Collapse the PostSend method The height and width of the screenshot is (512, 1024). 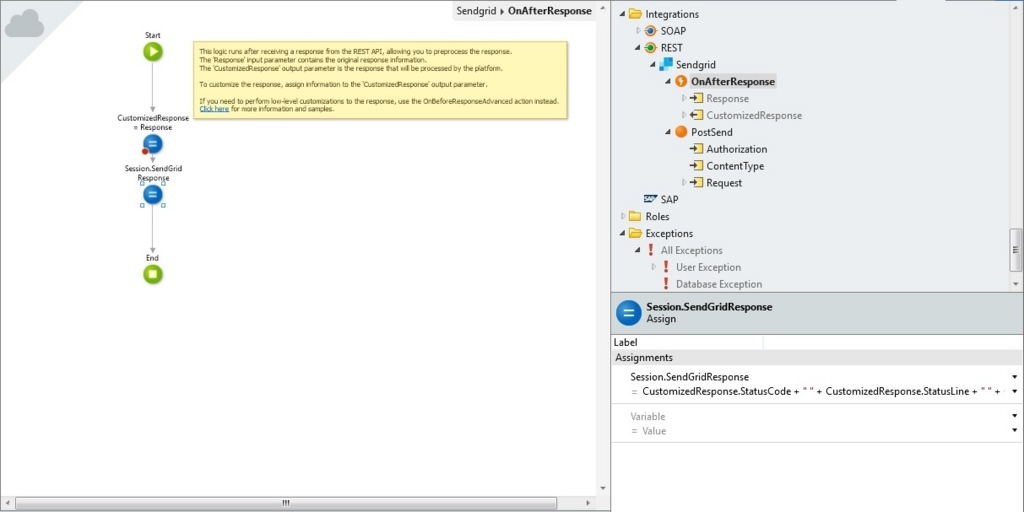tap(669, 132)
